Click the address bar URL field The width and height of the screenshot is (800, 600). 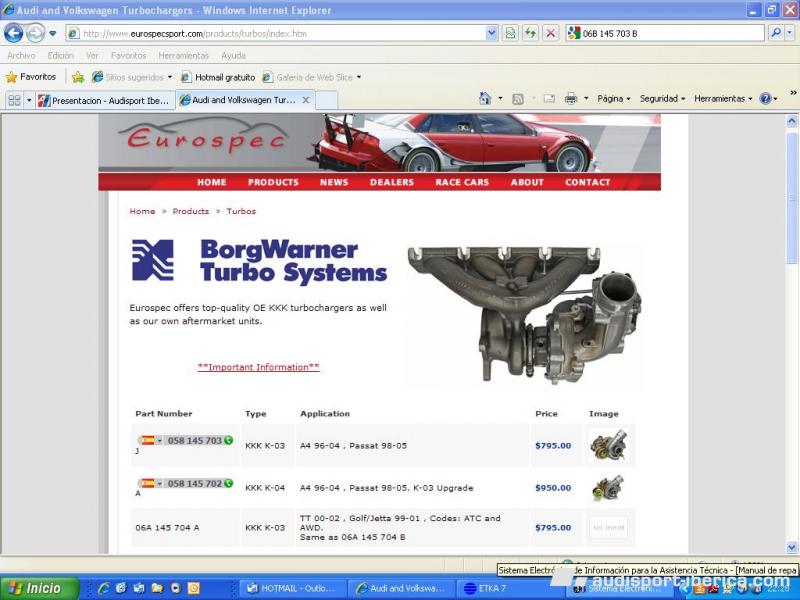[x=276, y=34]
